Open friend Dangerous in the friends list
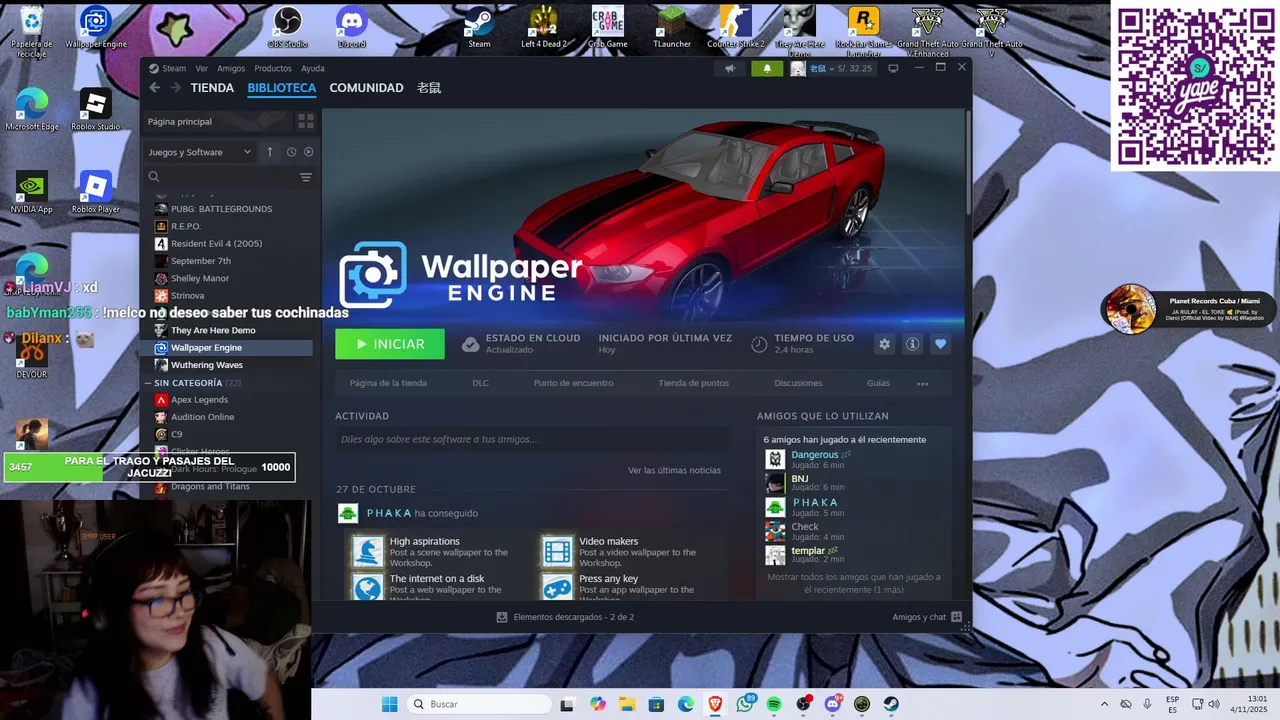Screen dimensions: 1280x720 [815, 455]
